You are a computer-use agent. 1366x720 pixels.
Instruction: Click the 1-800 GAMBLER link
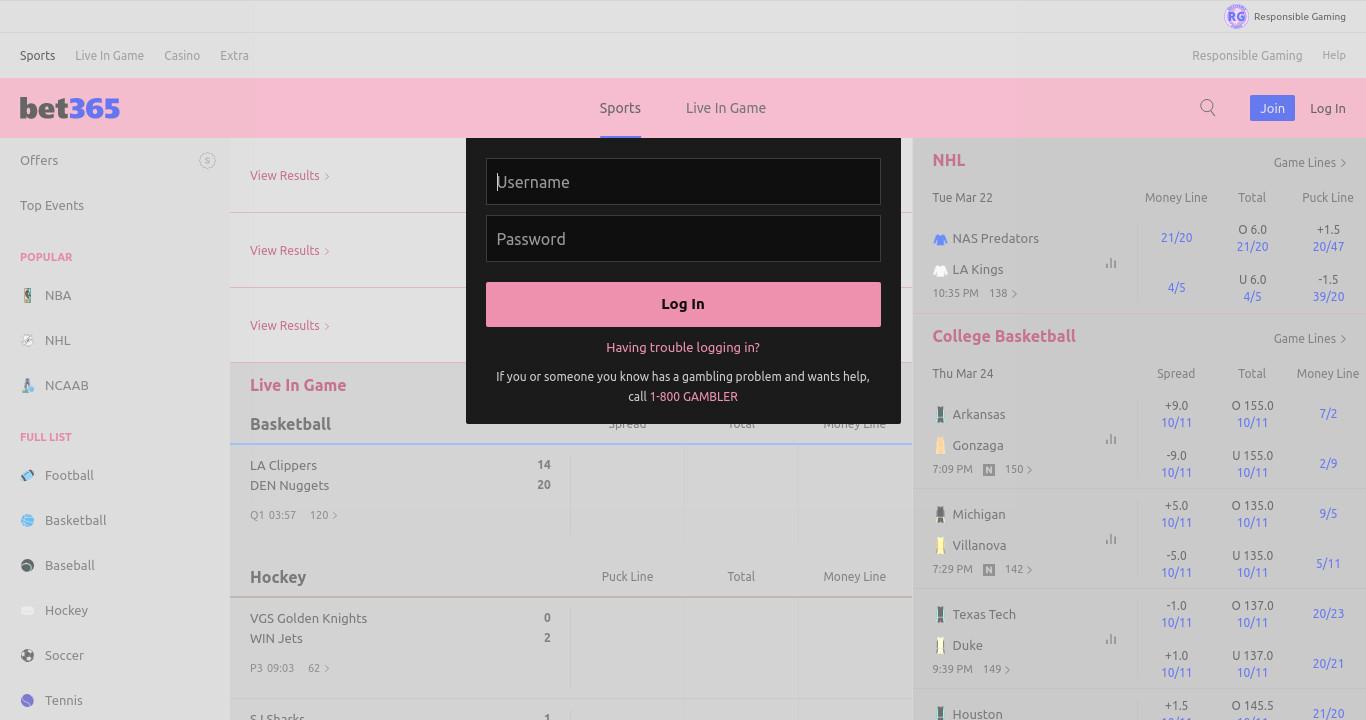(694, 396)
